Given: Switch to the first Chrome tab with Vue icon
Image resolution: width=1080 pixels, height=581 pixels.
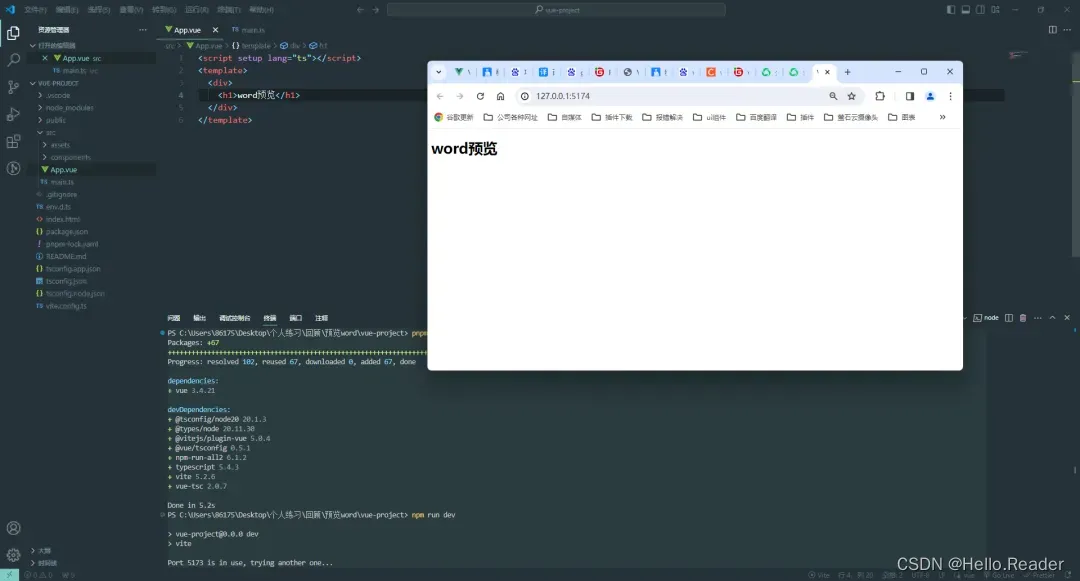Looking at the screenshot, I should coord(459,72).
